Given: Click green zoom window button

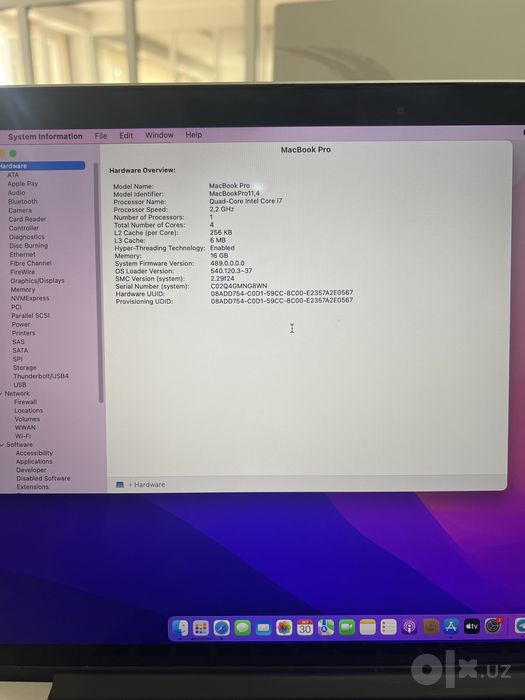Looking at the screenshot, I should point(13,153).
